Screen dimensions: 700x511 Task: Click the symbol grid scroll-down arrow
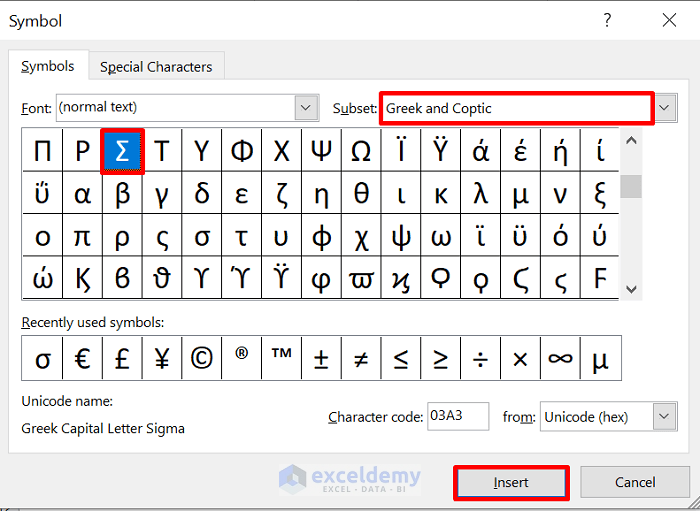pyautogui.click(x=631, y=289)
